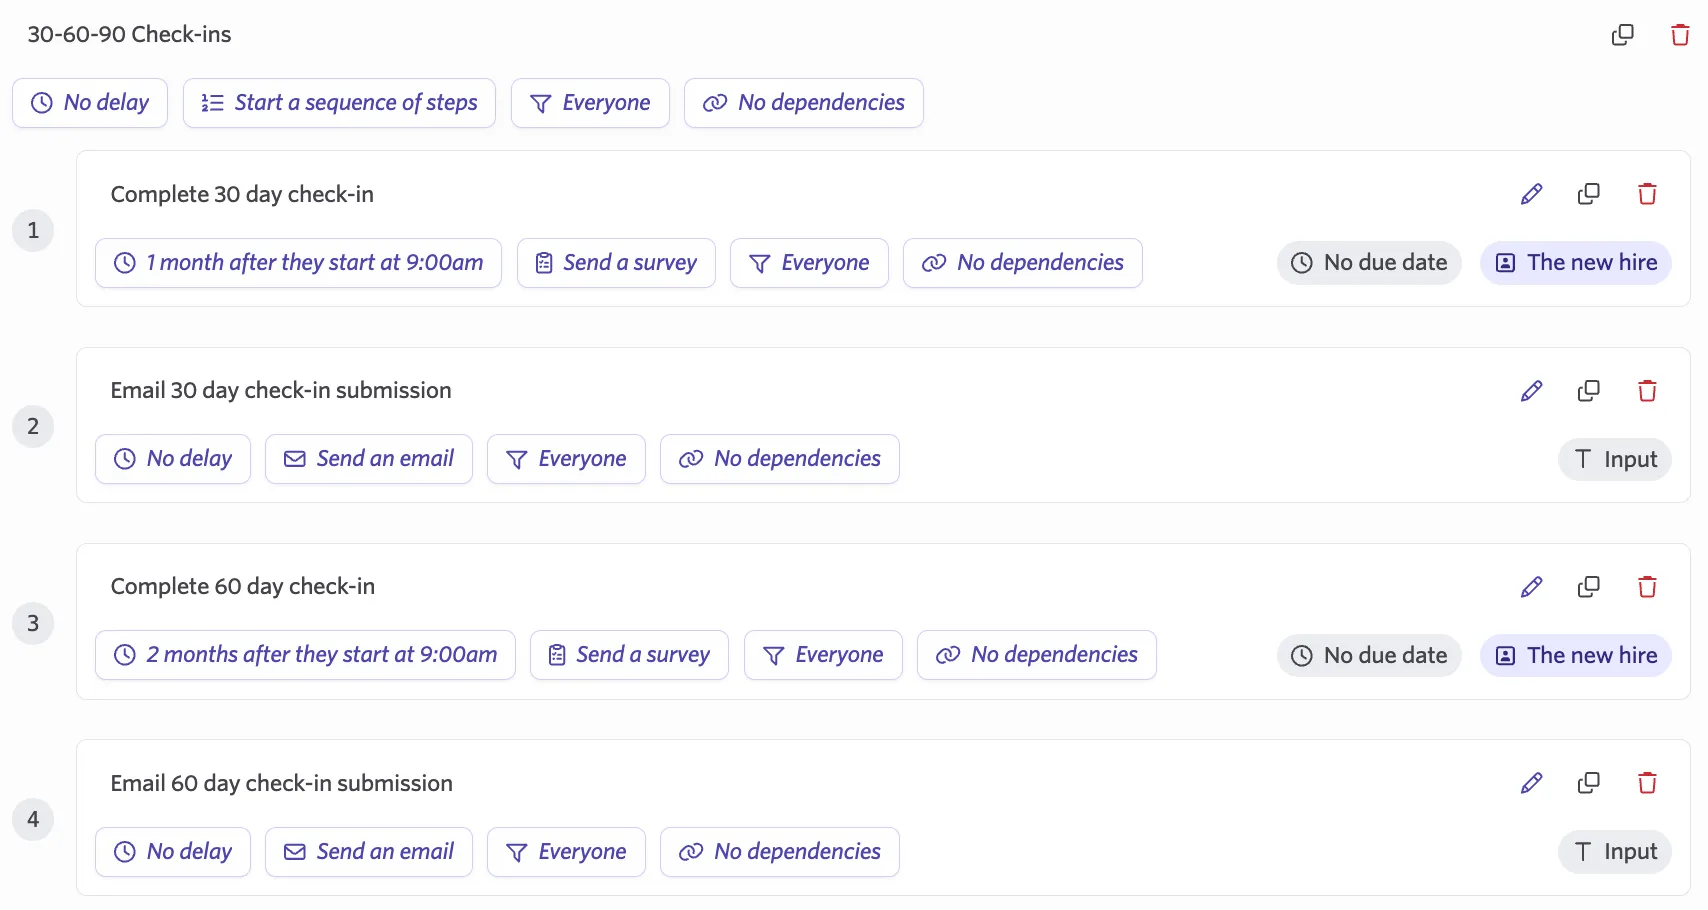The height and width of the screenshot is (910, 1708).
Task: Open Send an email in Email 60 day submission
Action: [369, 852]
